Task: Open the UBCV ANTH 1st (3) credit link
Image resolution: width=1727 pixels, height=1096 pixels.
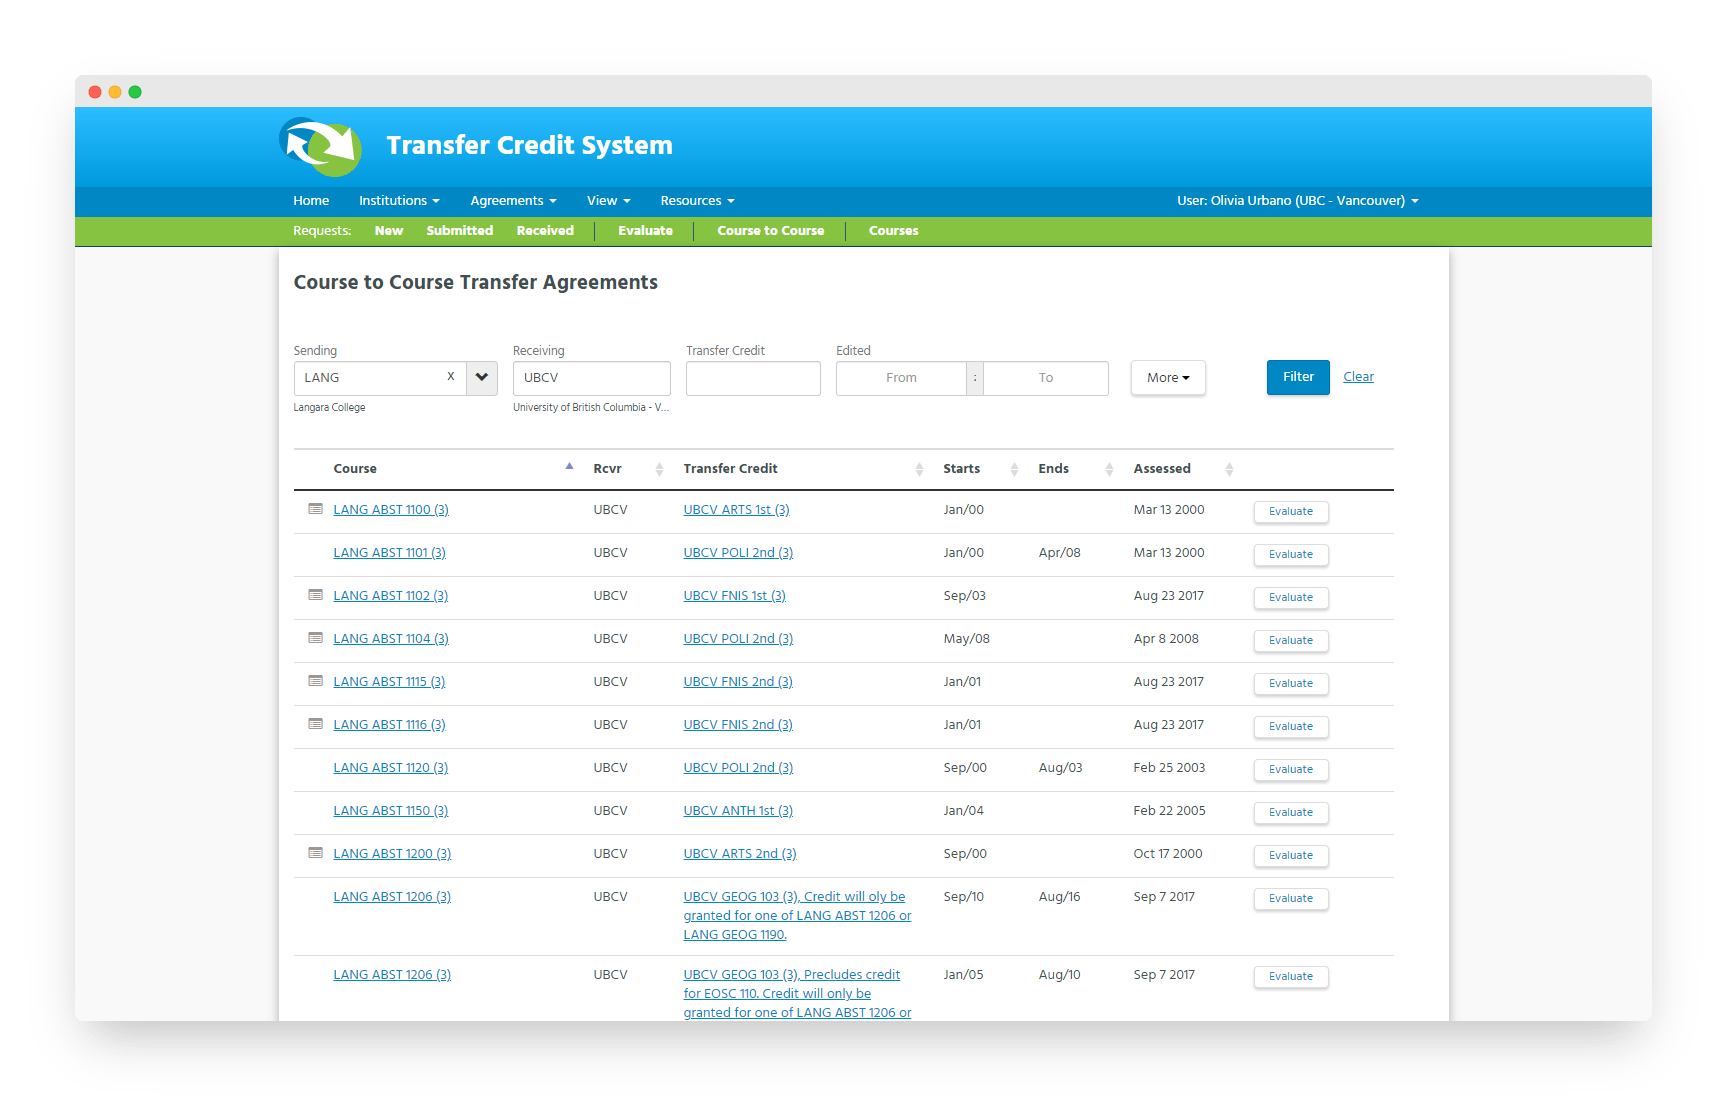Action: pyautogui.click(x=738, y=811)
